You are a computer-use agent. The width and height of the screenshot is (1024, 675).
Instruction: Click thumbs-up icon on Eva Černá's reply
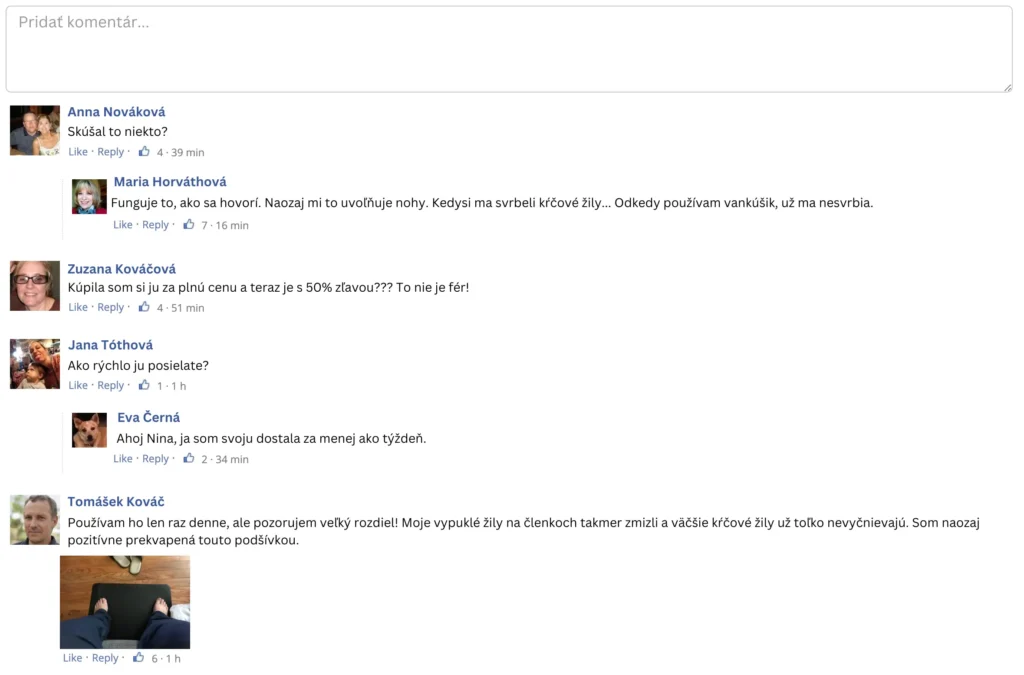click(x=189, y=459)
